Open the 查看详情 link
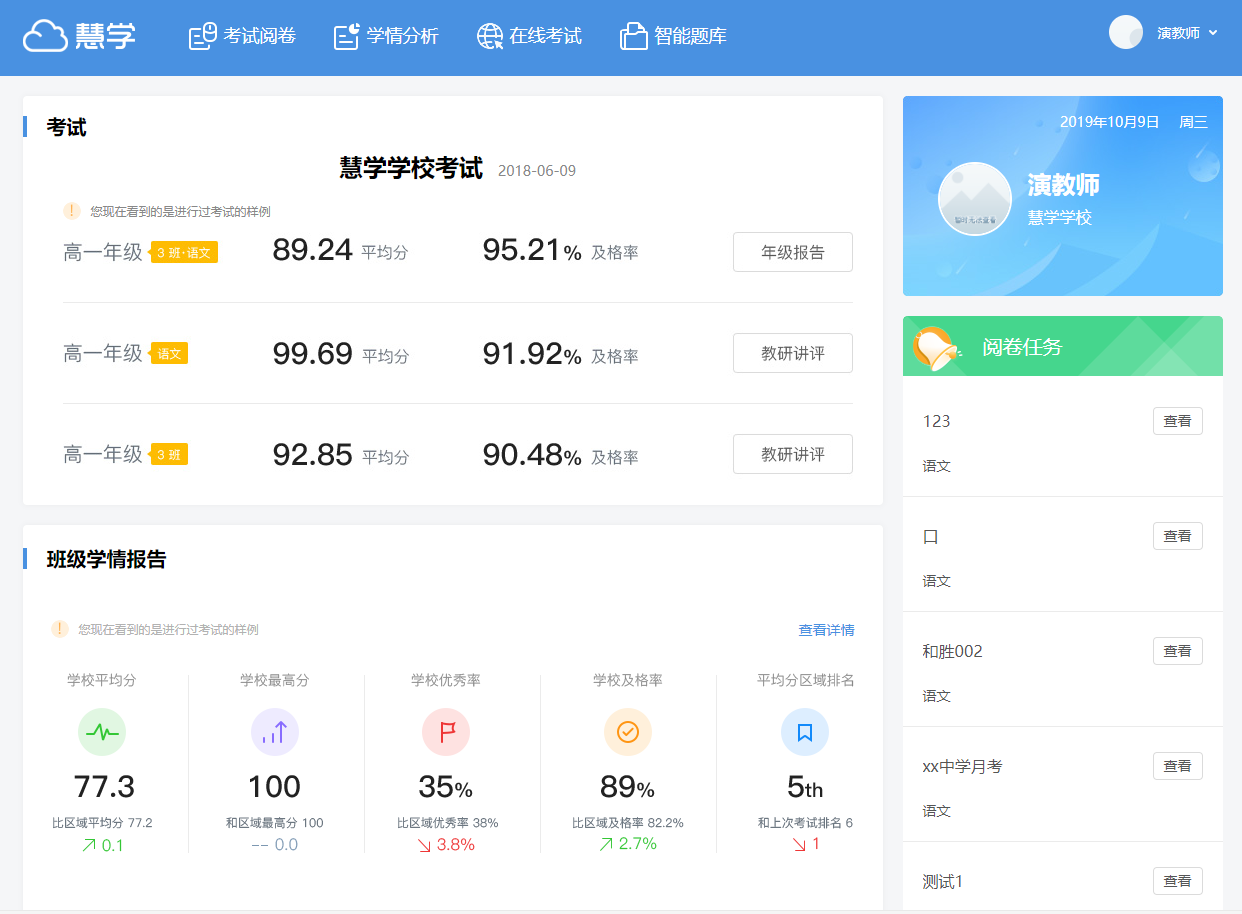The width and height of the screenshot is (1242, 914). coord(826,630)
